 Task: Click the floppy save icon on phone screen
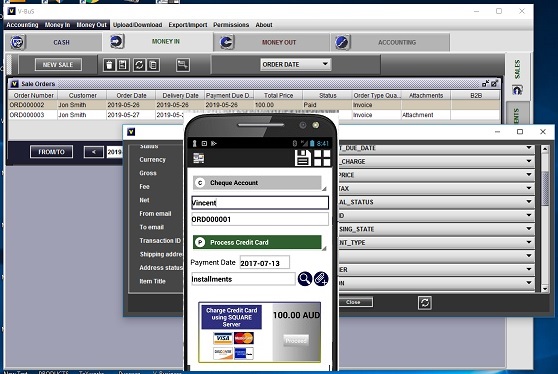pos(303,158)
